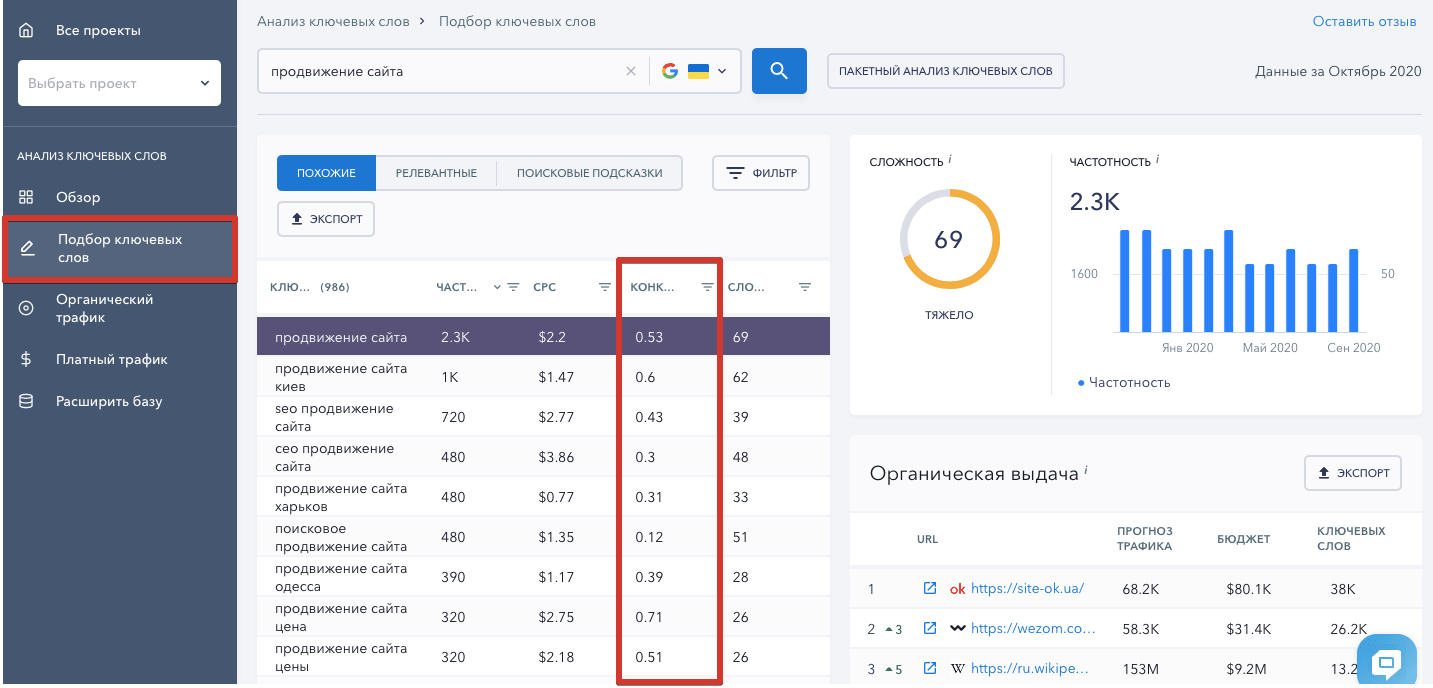Open the Google Ukraine region dropdown
Image resolution: width=1433 pixels, height=688 pixels.
tap(694, 71)
